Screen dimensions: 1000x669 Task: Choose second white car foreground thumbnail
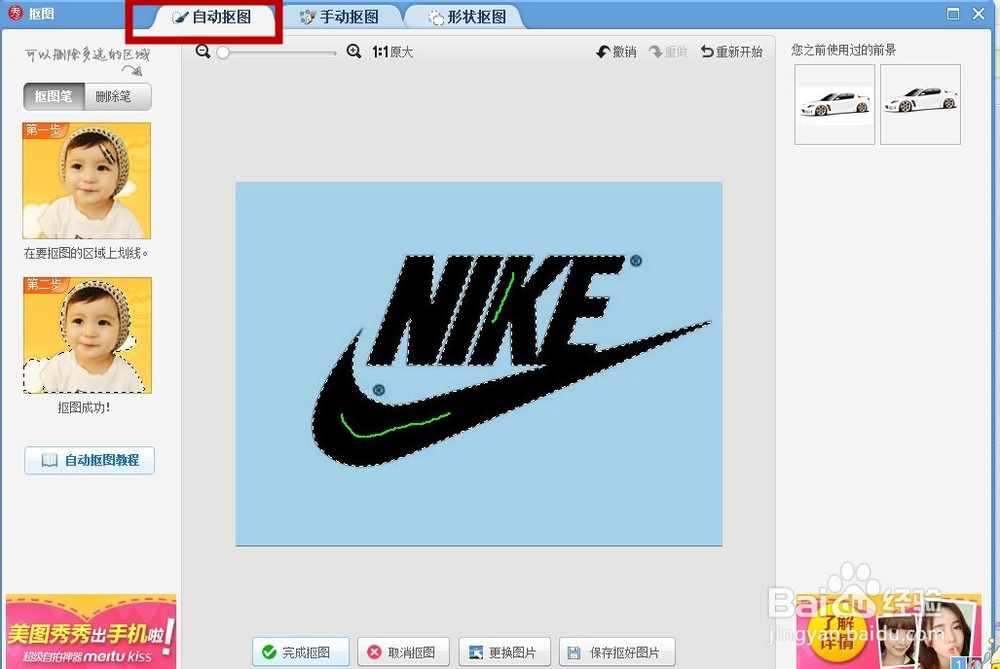pos(920,104)
